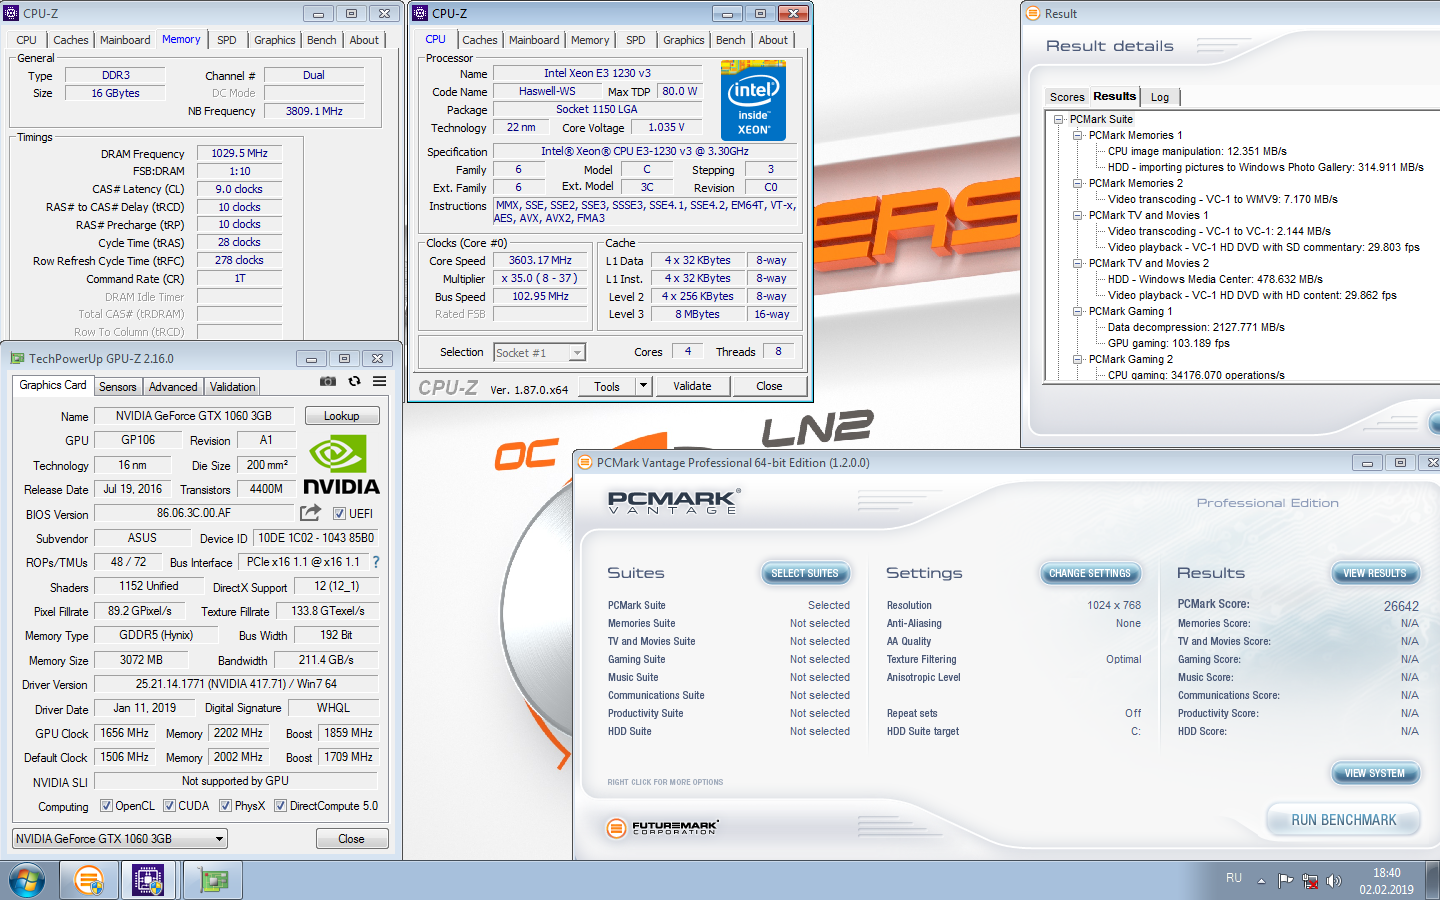Open the Log tab in Result window

coord(1160,97)
